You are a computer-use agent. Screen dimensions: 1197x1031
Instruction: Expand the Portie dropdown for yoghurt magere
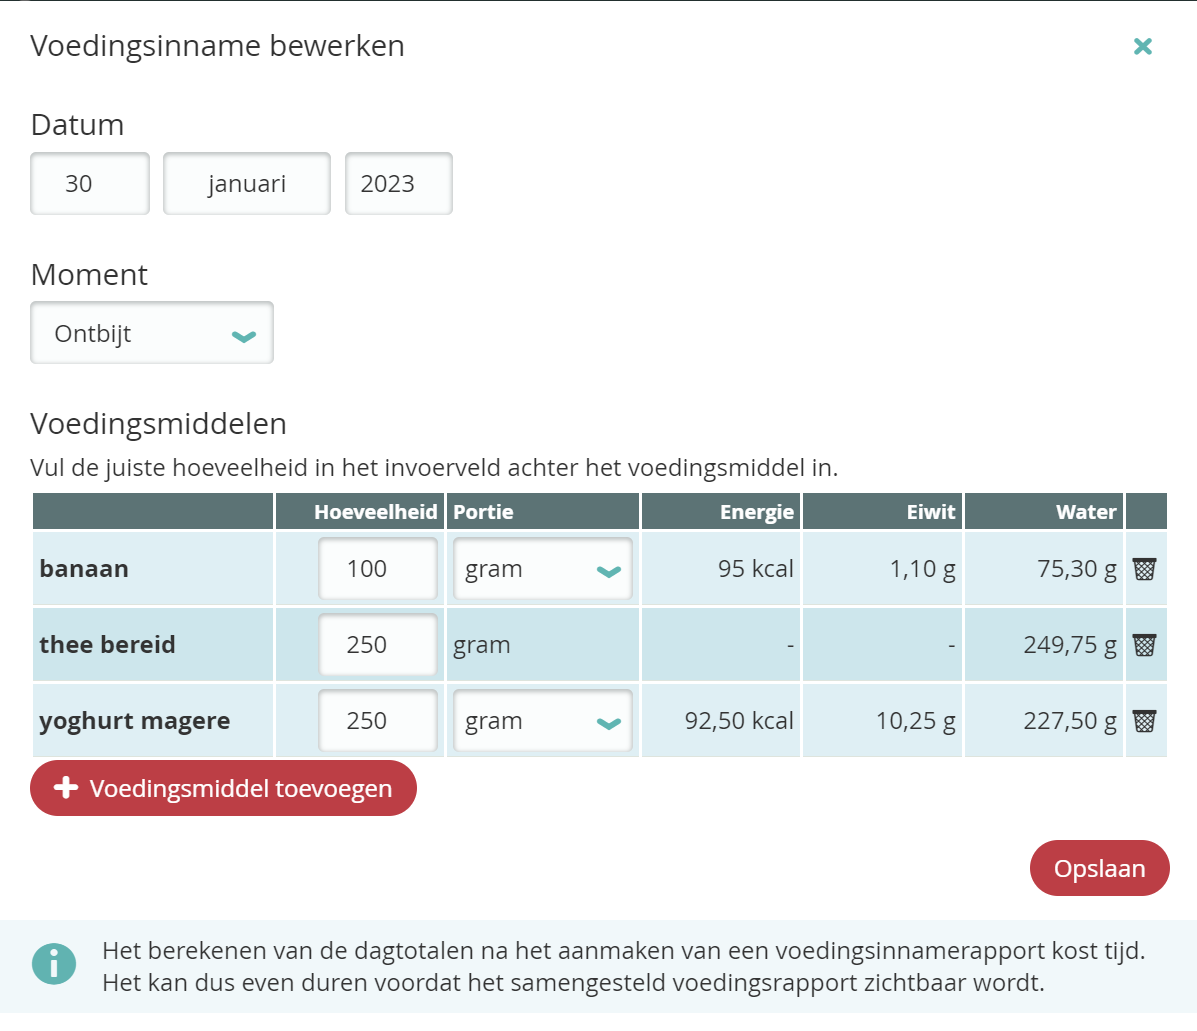point(542,722)
